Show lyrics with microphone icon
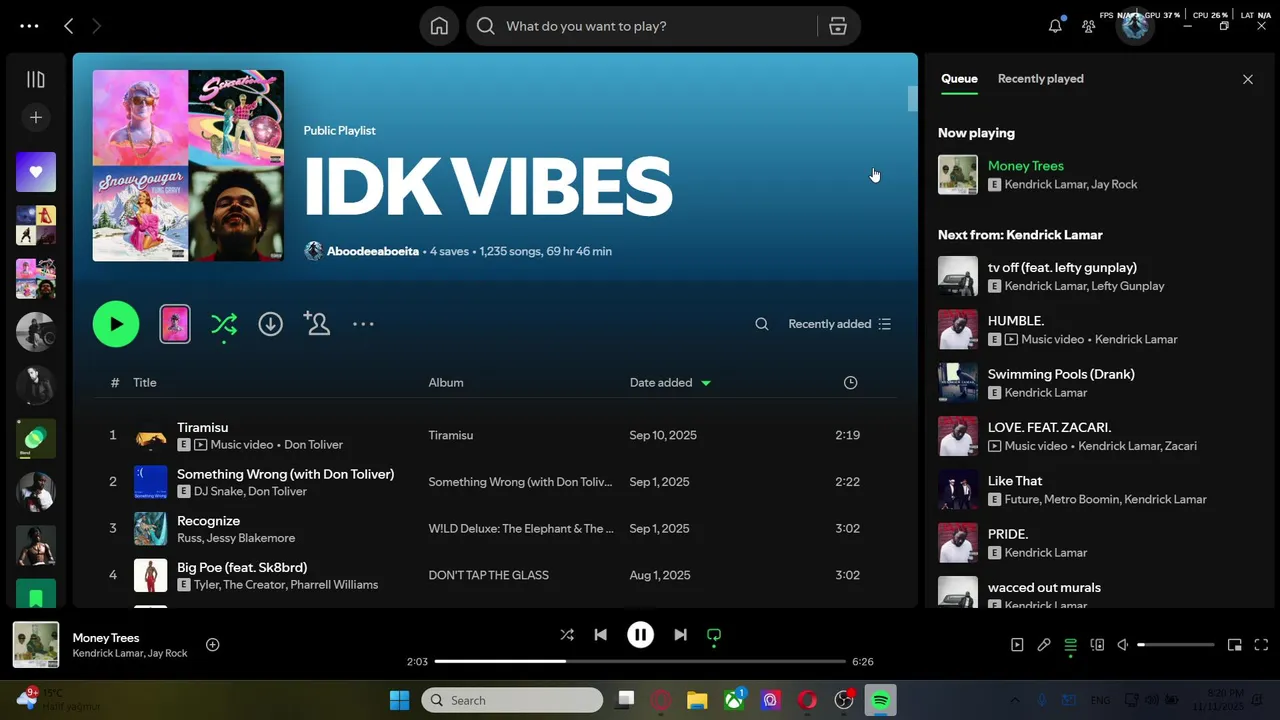This screenshot has width=1280, height=720. pos(1044,645)
